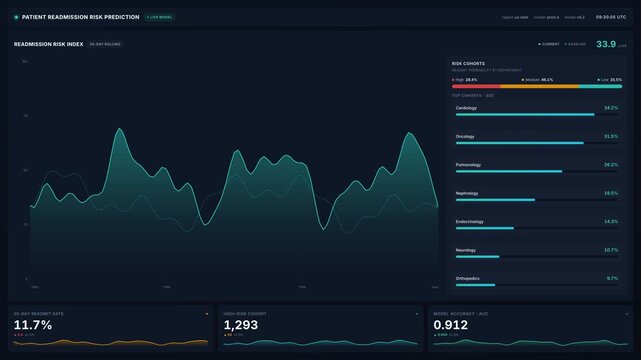Click the LIVE MODEL badge

159,17
